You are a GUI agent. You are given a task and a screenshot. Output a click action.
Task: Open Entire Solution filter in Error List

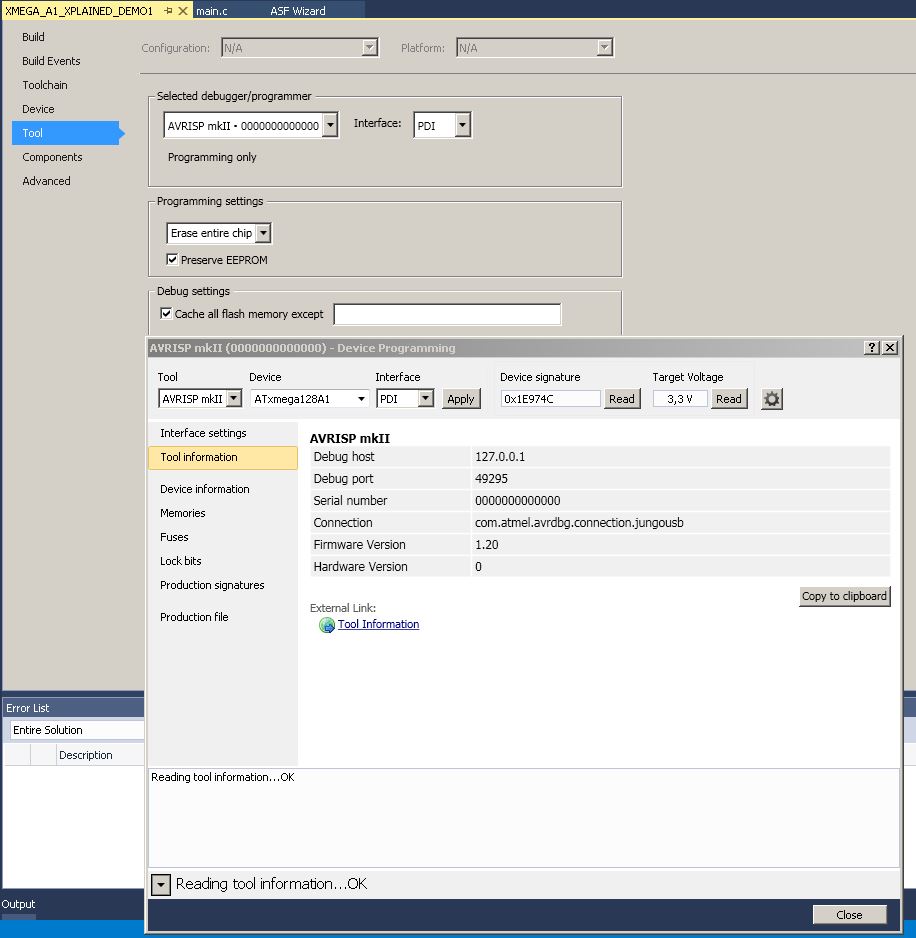pyautogui.click(x=77, y=730)
